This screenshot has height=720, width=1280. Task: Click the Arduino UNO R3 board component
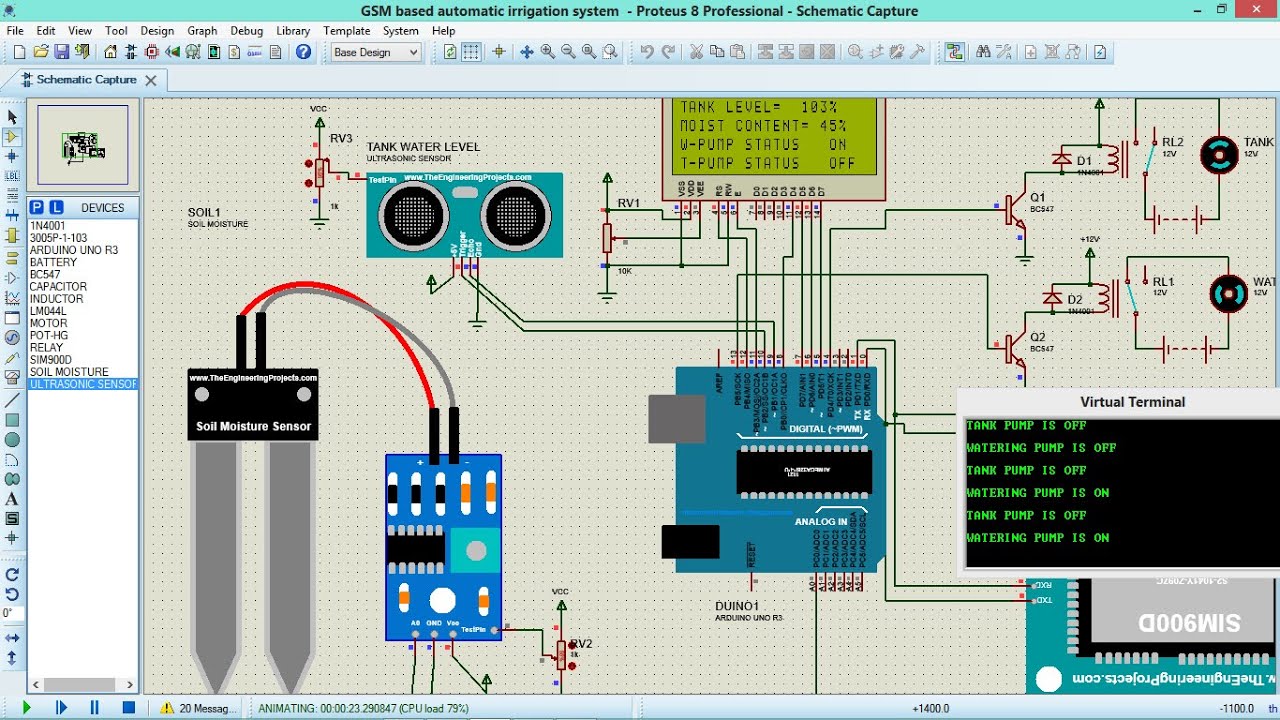point(781,470)
